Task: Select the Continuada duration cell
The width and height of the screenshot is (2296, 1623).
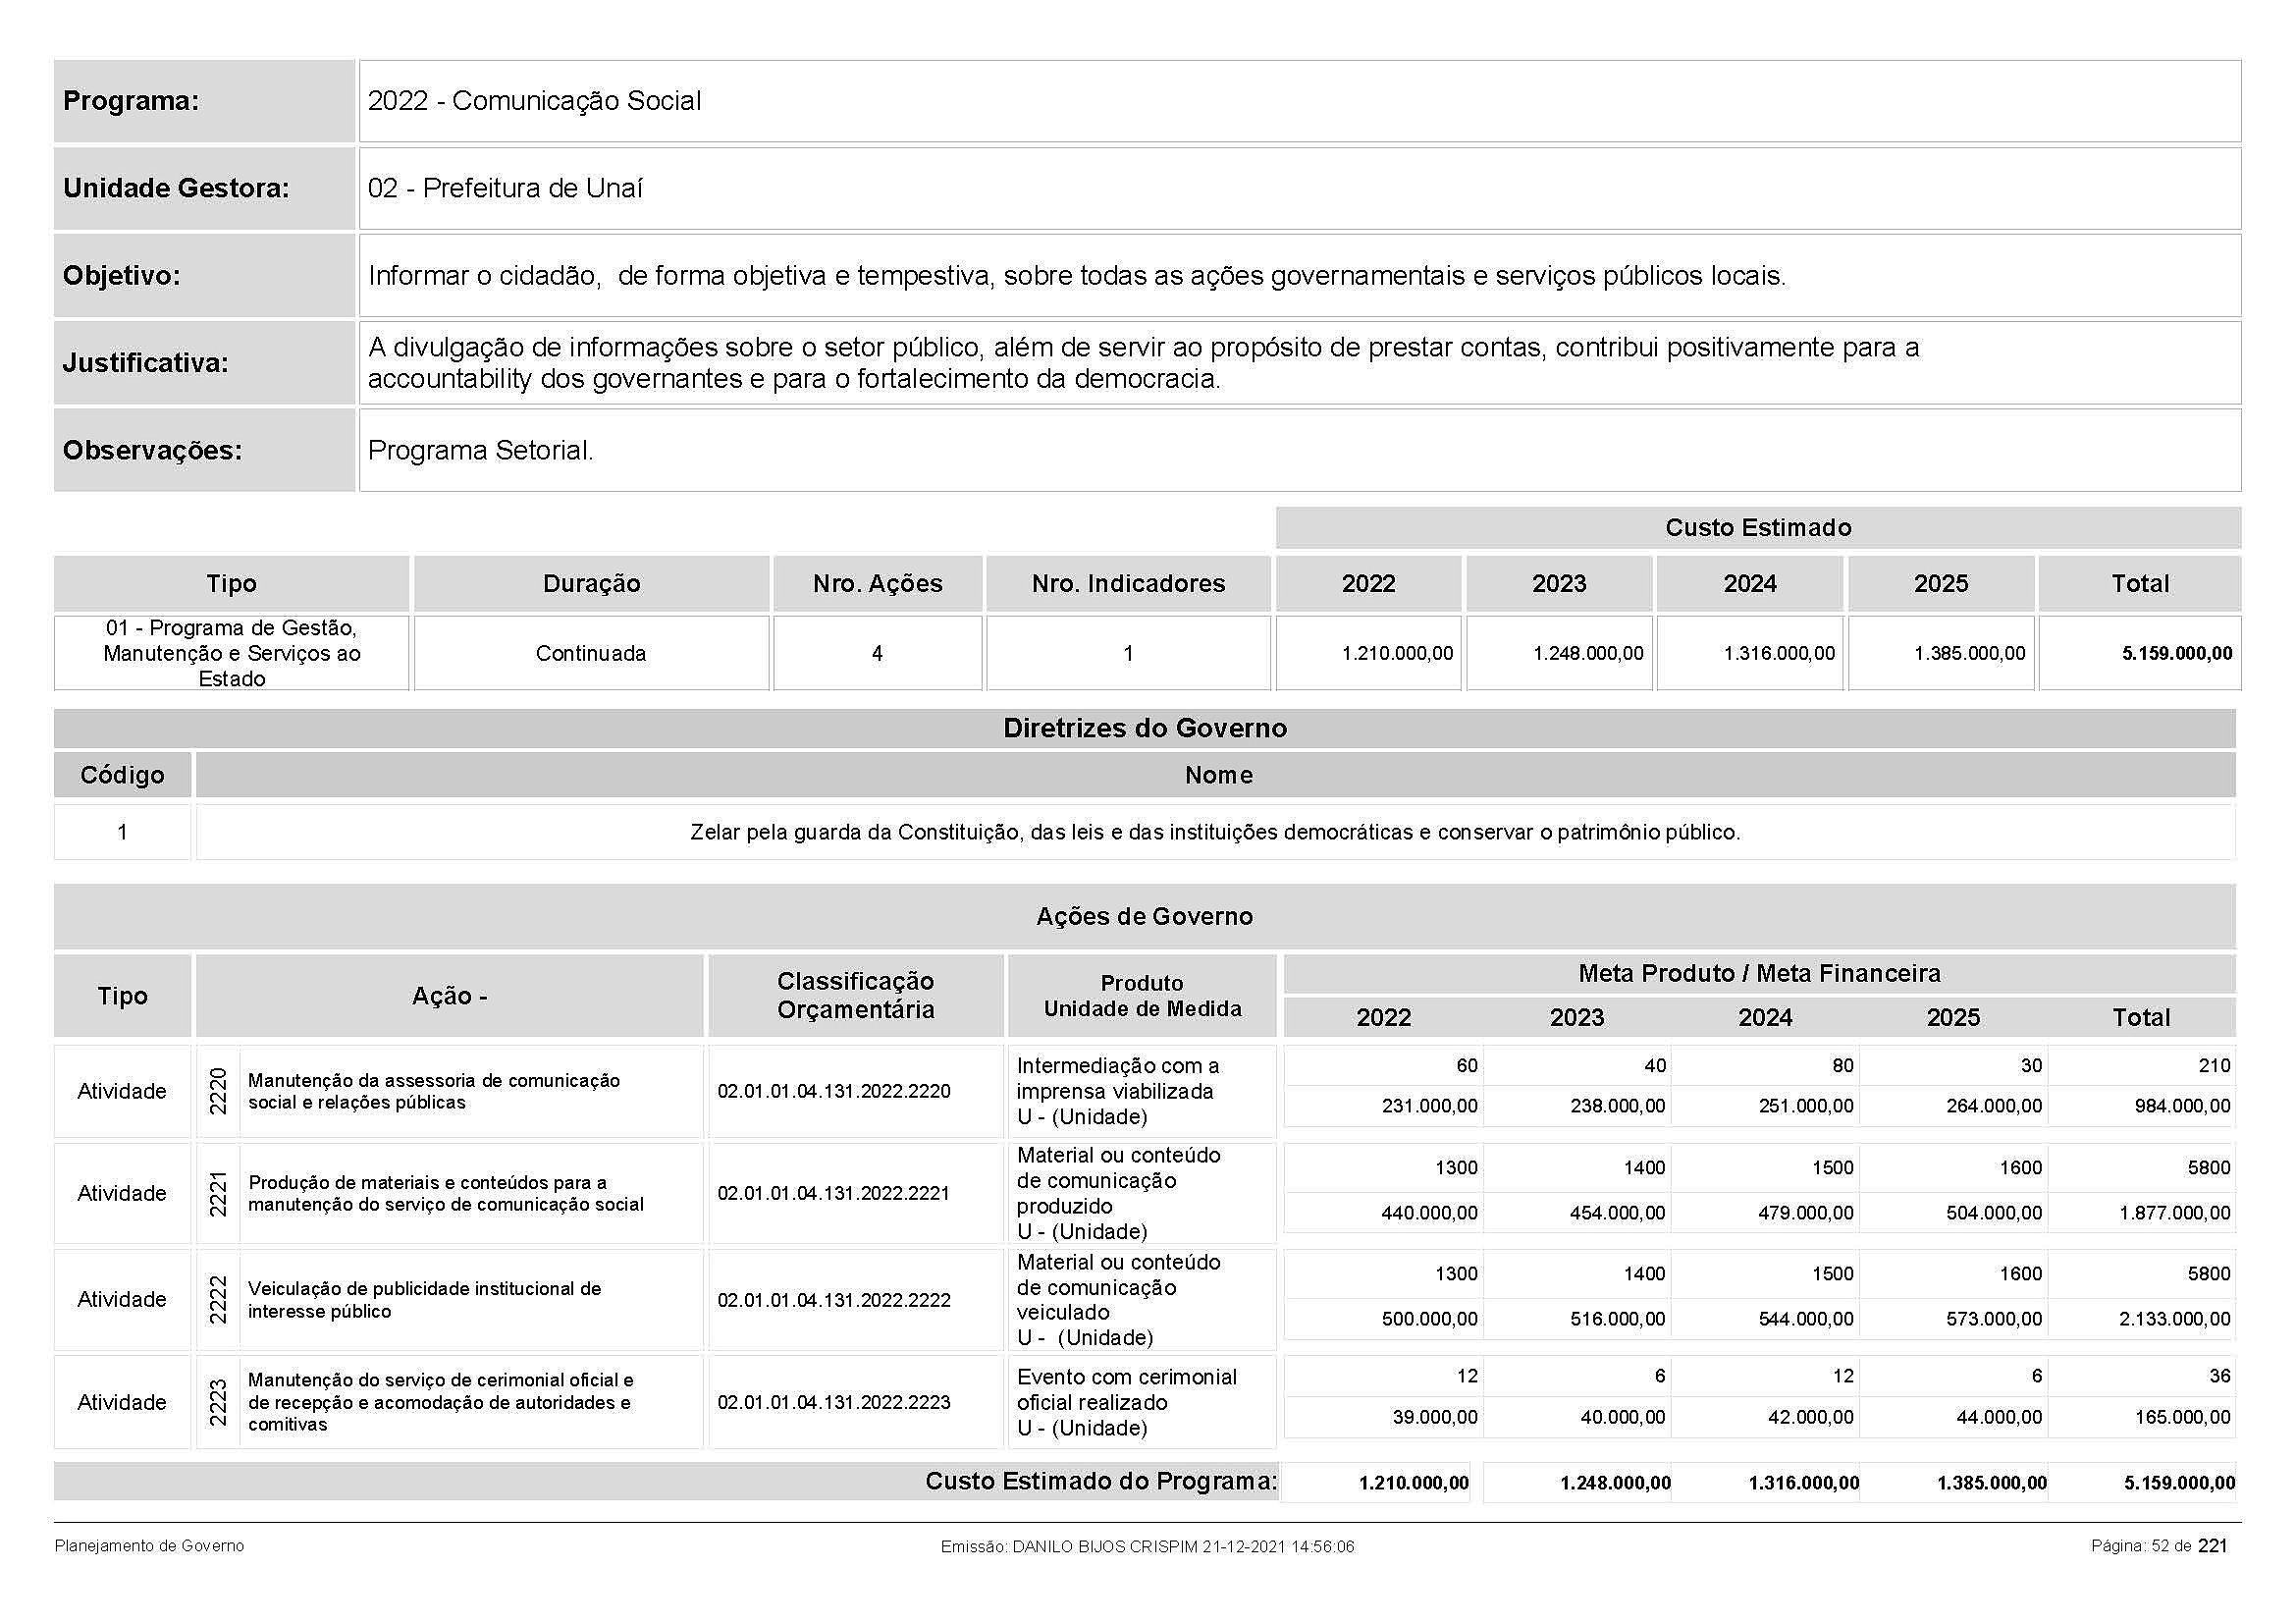Action: click(590, 654)
